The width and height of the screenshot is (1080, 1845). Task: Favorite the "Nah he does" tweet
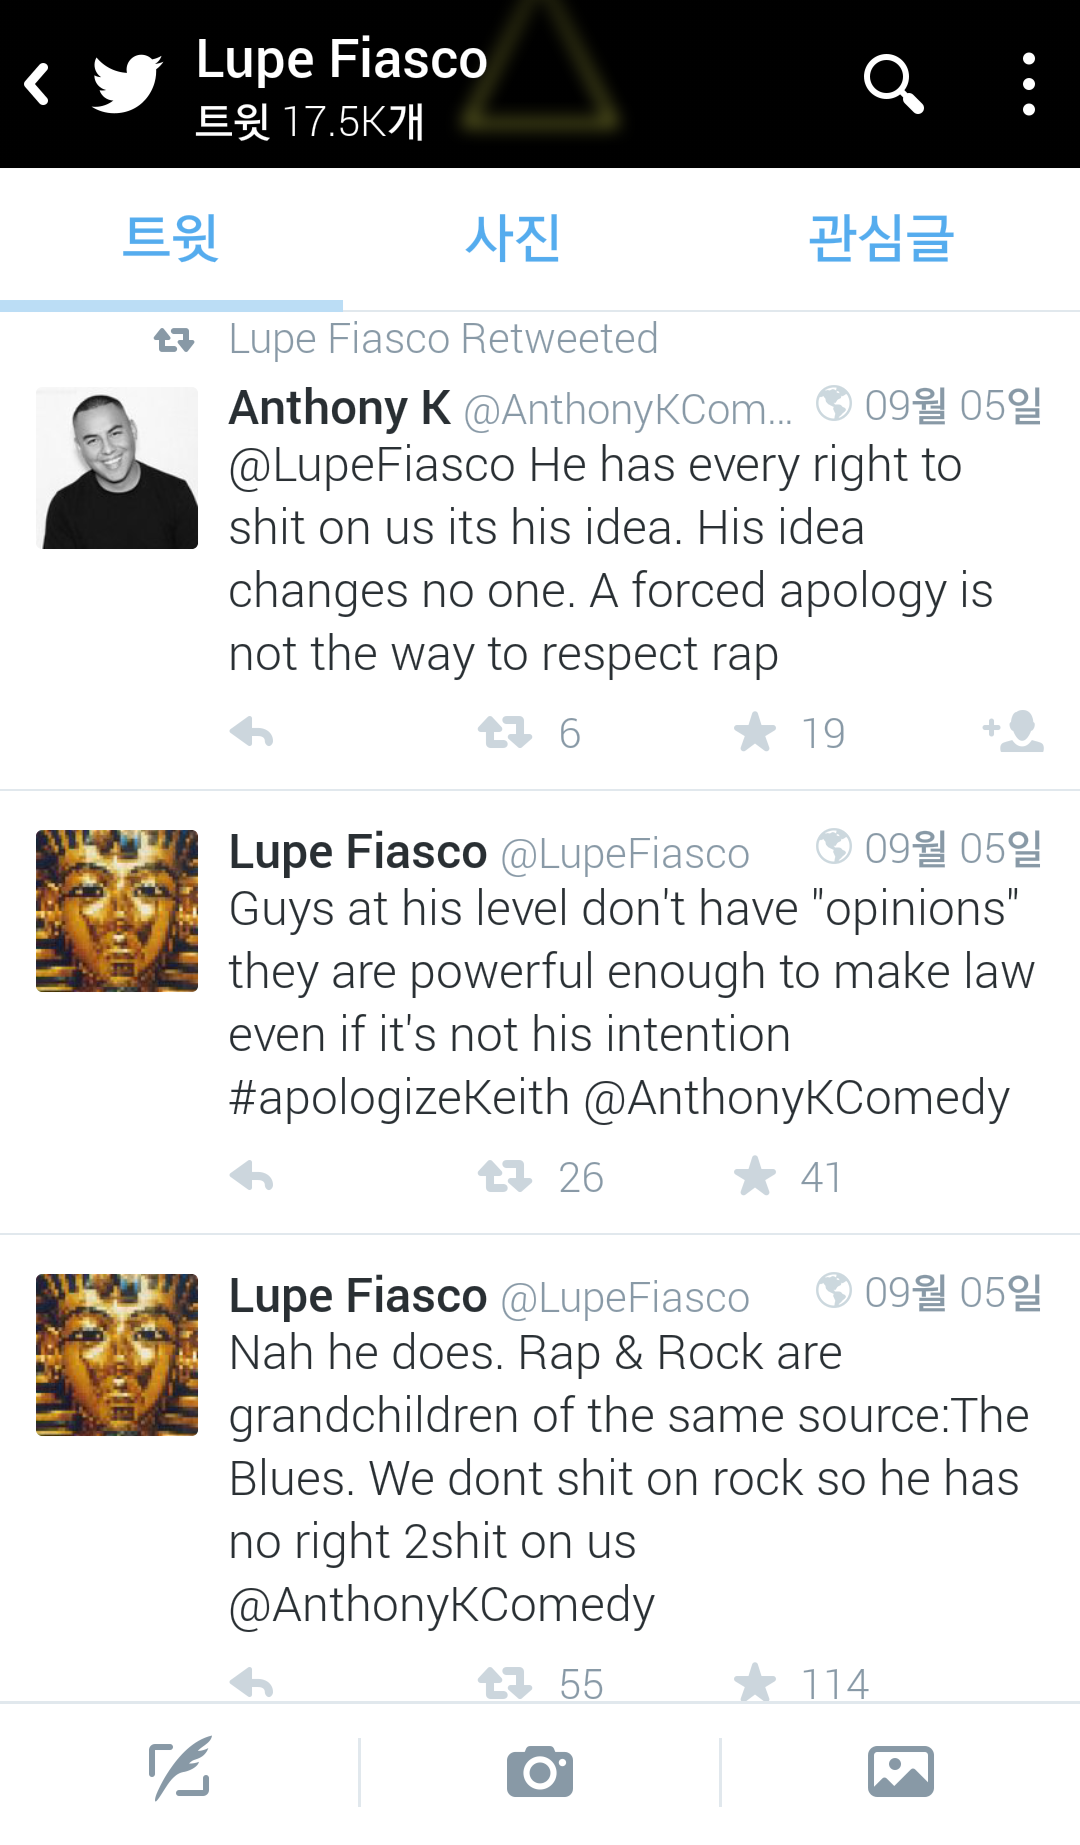[x=755, y=1683]
